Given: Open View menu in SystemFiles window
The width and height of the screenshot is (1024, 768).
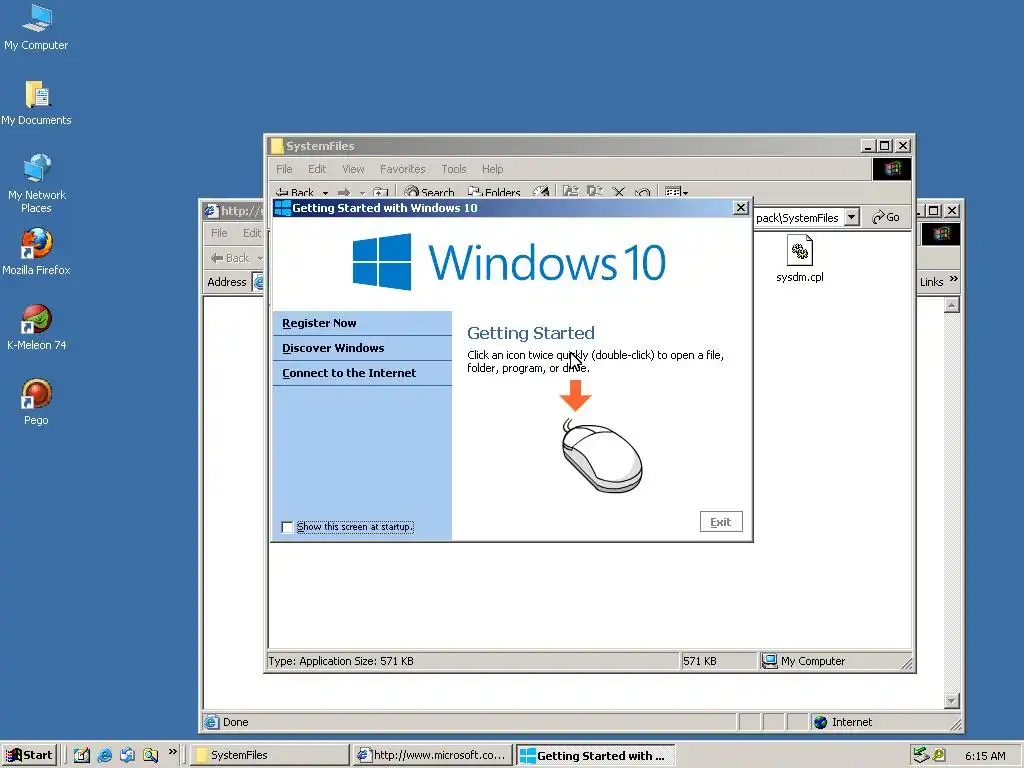Looking at the screenshot, I should click(x=353, y=169).
